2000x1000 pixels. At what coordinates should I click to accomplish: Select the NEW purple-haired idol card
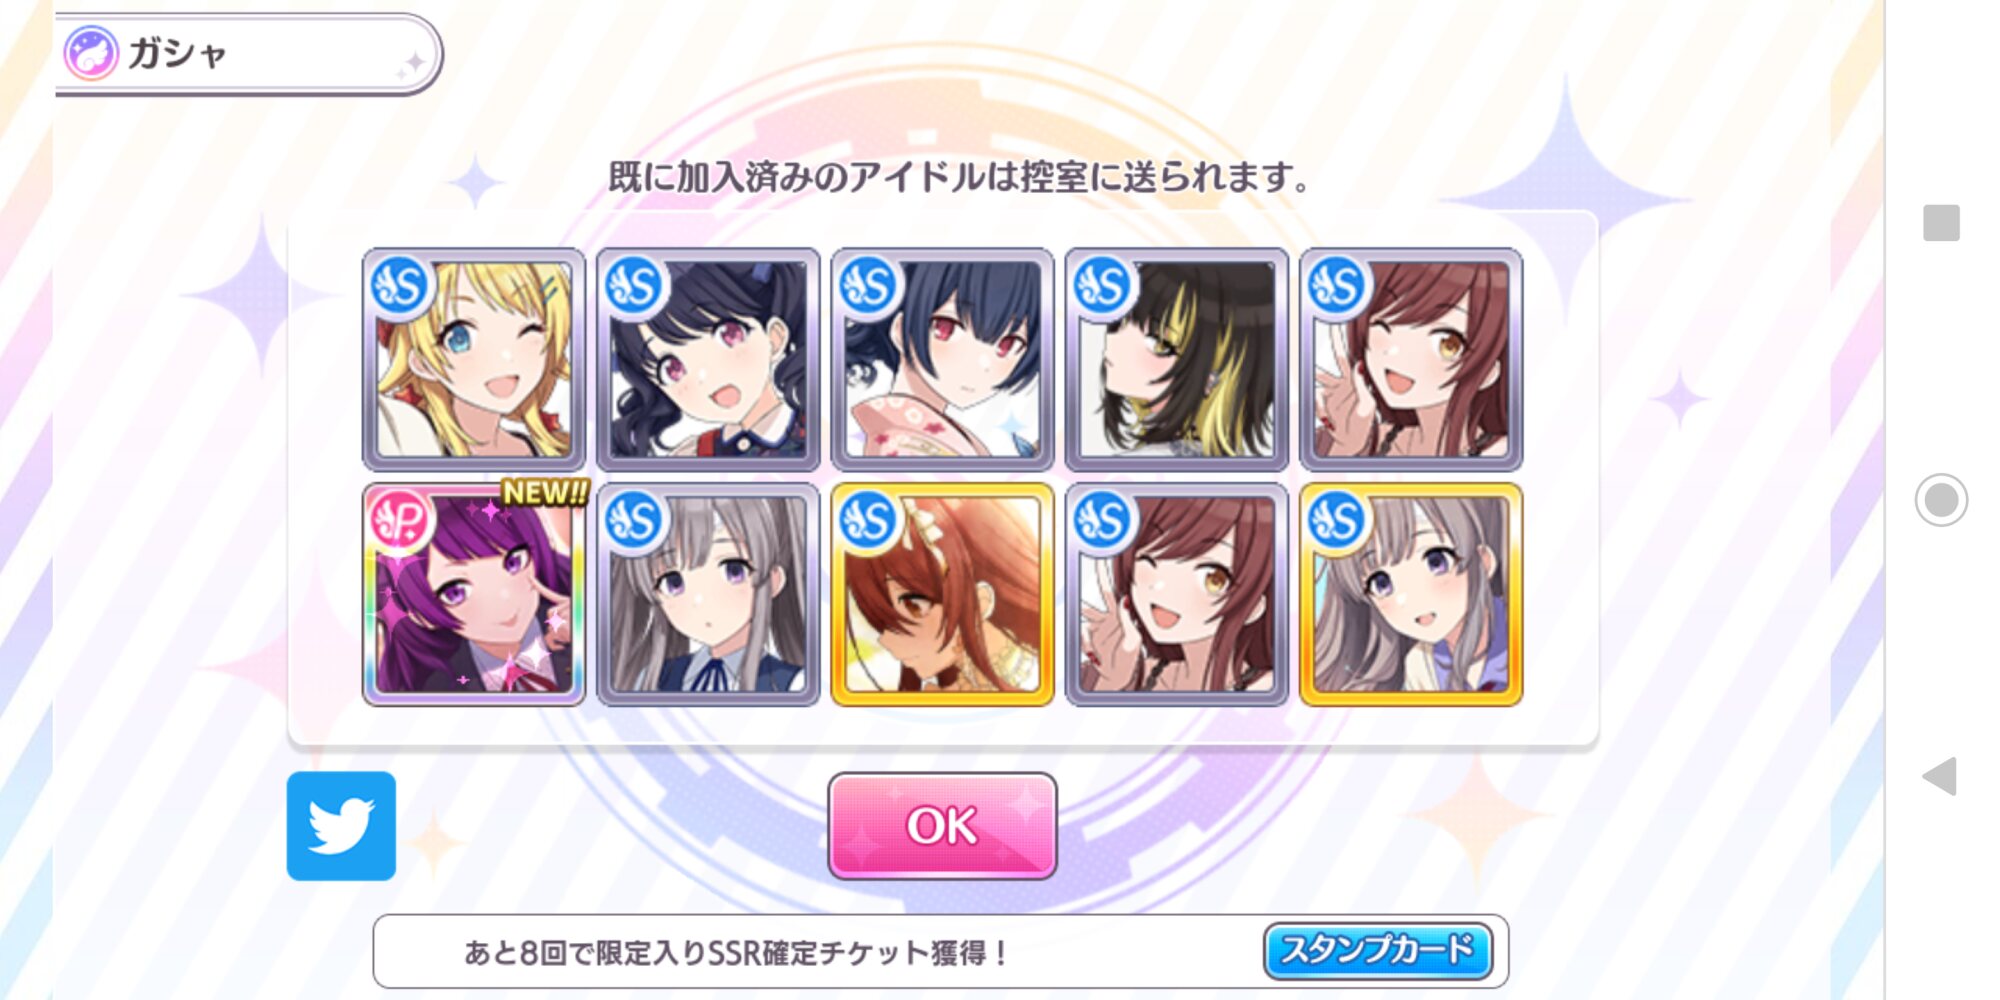(x=474, y=595)
